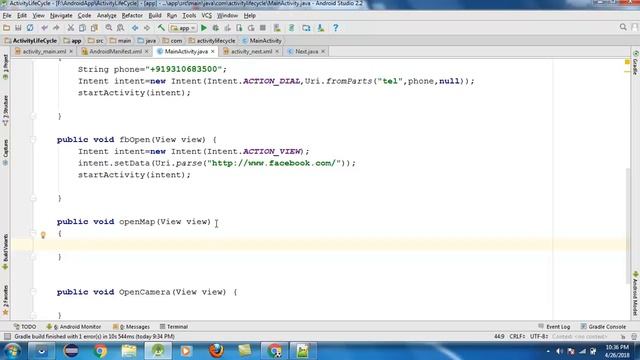The height and width of the screenshot is (360, 640).
Task: Click the Find magnifier icon
Action: pyautogui.click(x=109, y=28)
